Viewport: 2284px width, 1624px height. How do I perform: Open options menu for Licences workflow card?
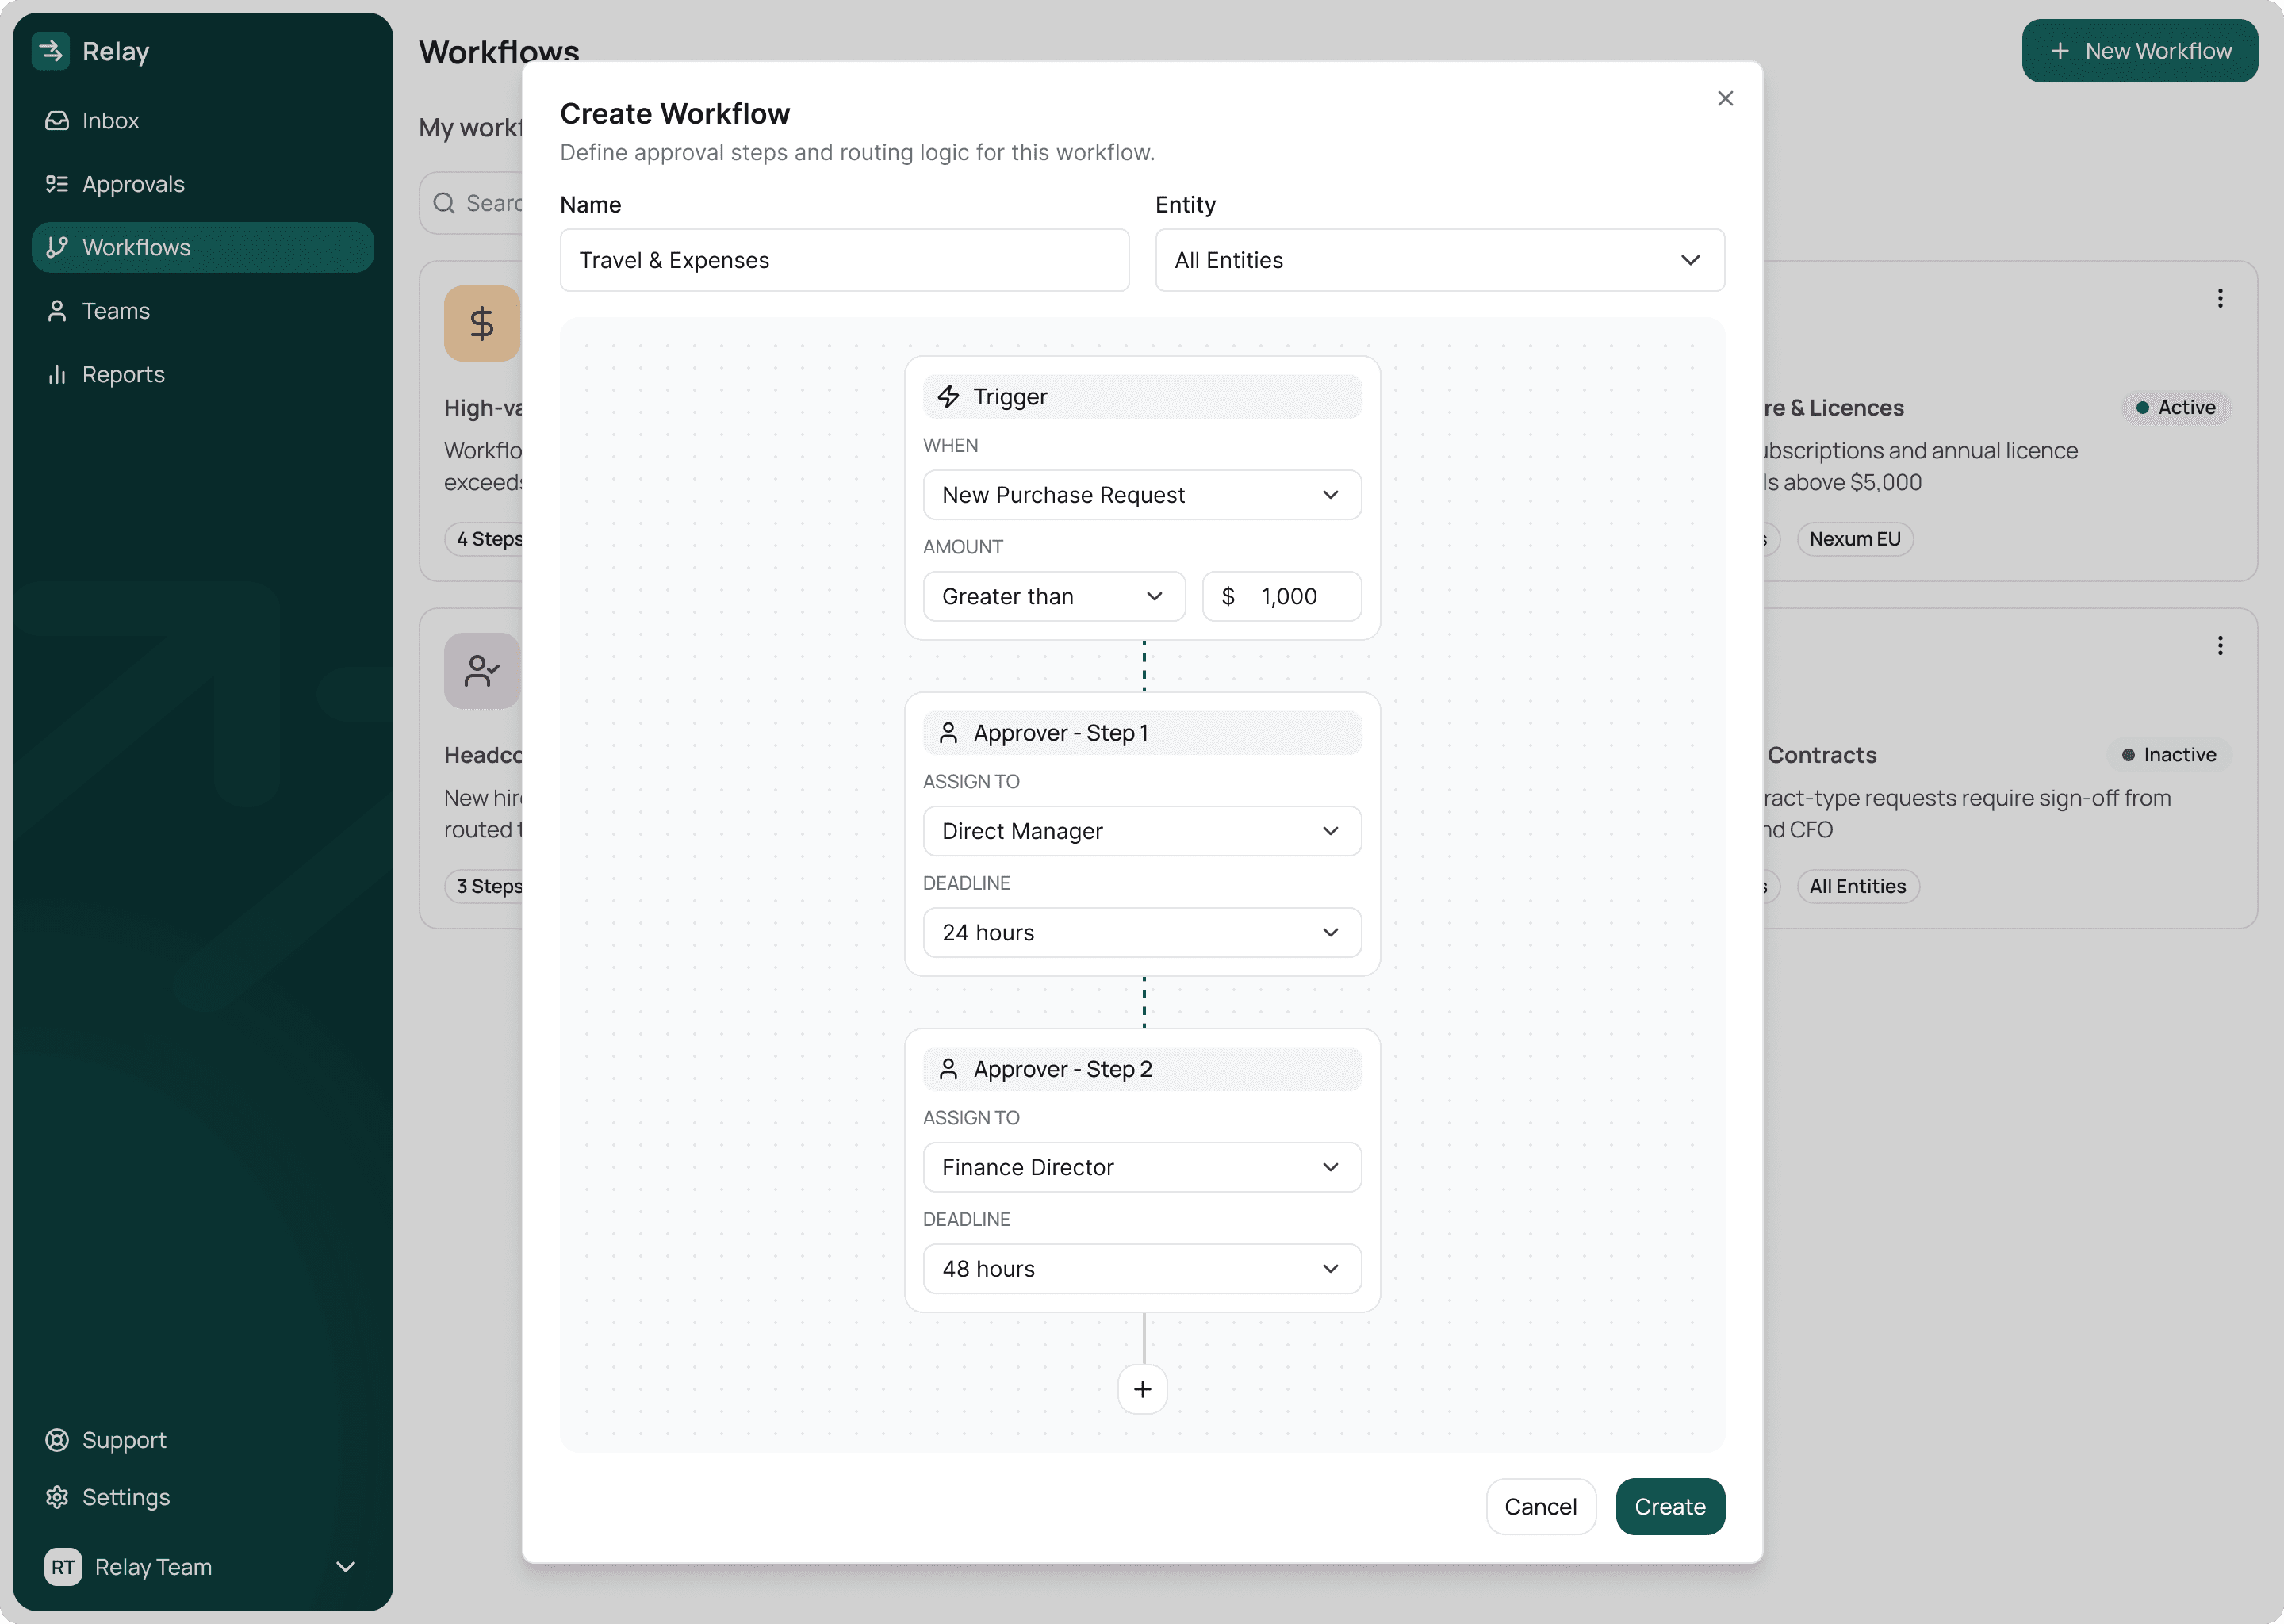(2220, 298)
